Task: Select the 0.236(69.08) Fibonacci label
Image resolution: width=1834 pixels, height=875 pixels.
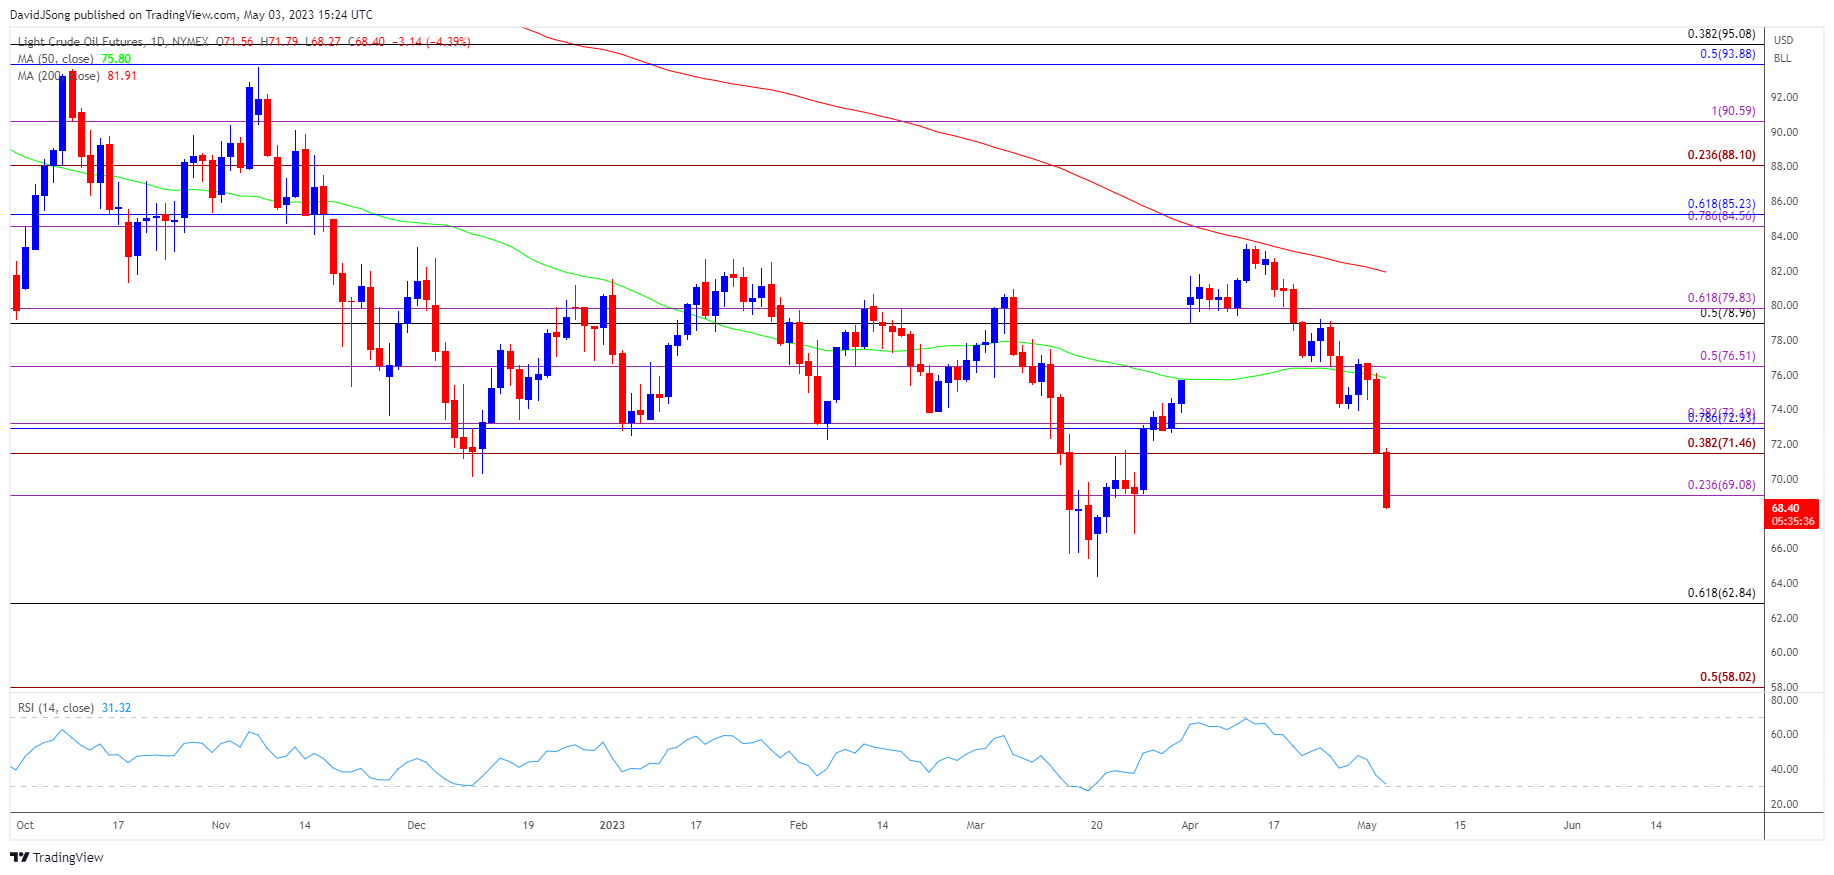Action: point(1721,485)
